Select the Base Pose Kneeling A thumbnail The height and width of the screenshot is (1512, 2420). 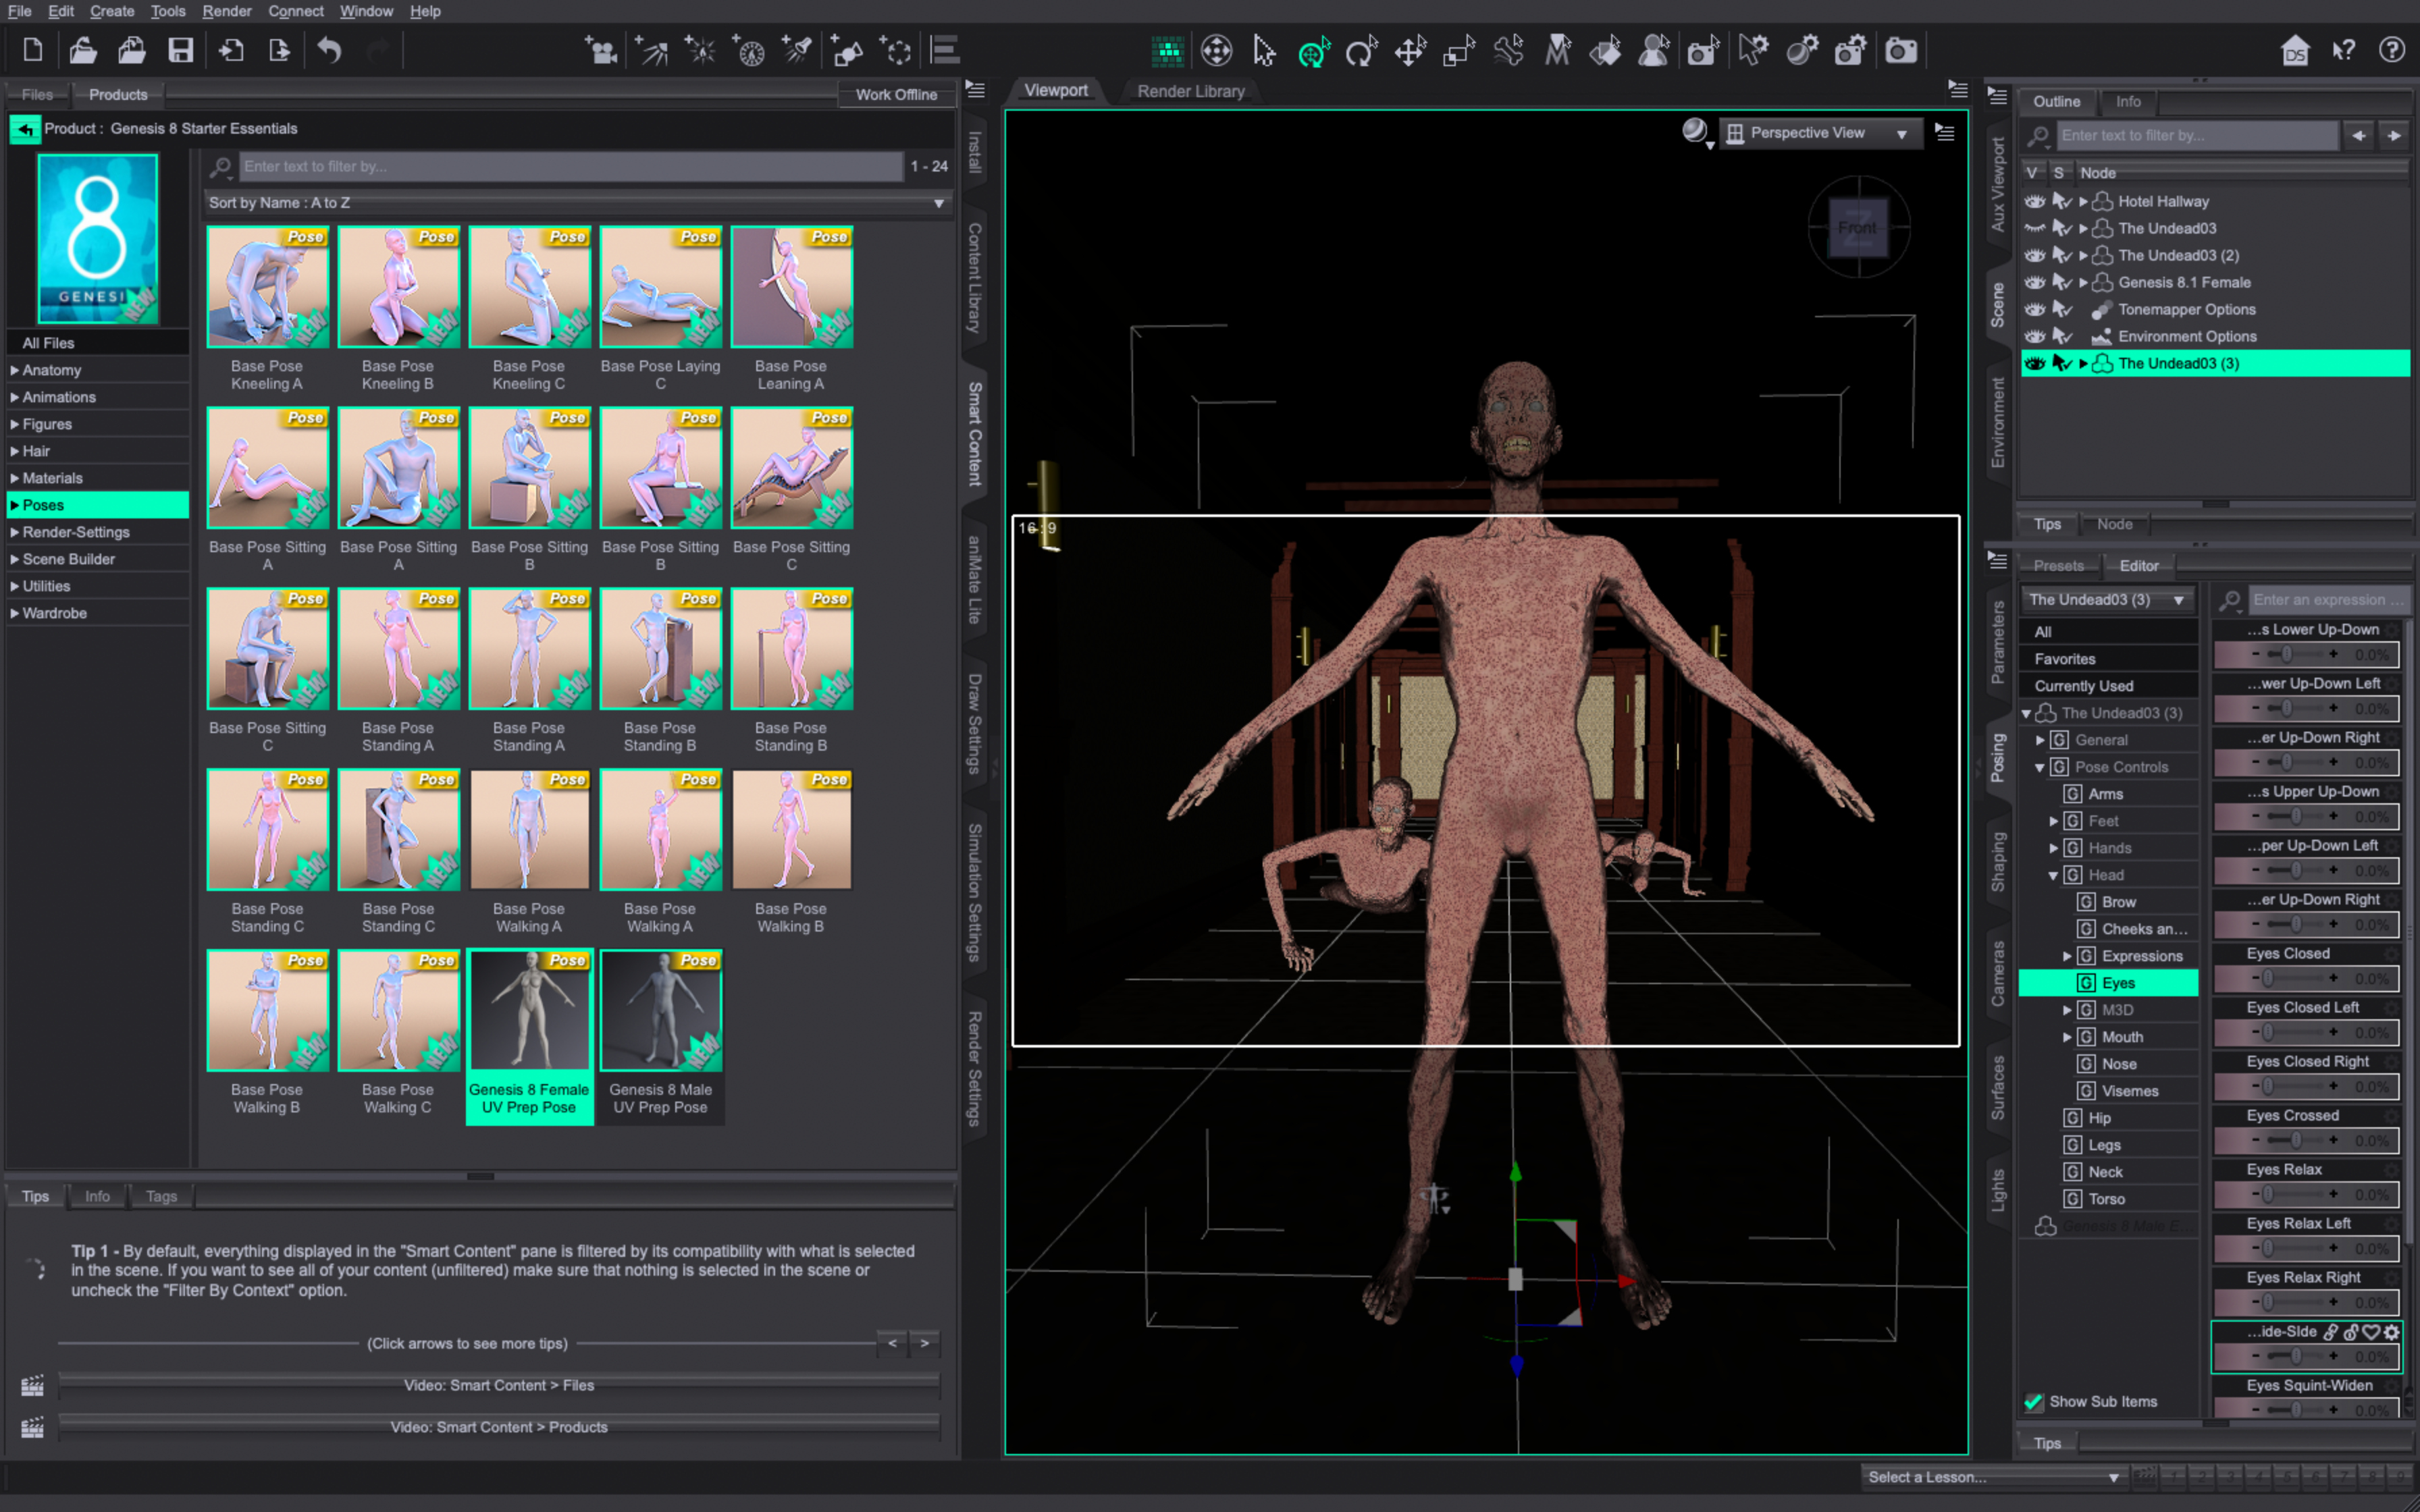coord(267,287)
